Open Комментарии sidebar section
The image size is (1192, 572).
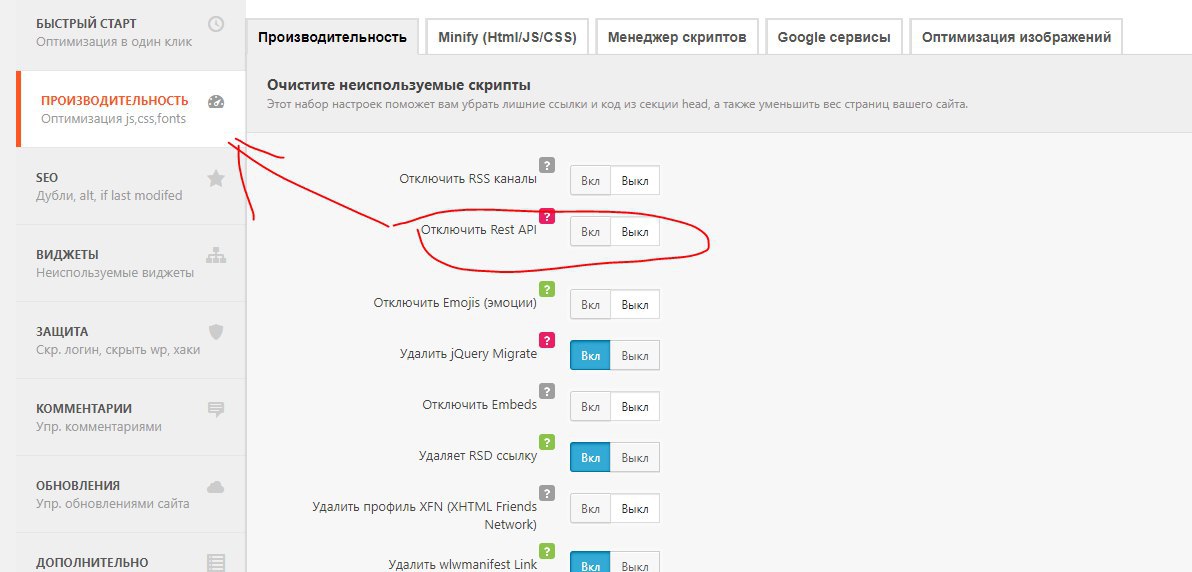point(131,417)
